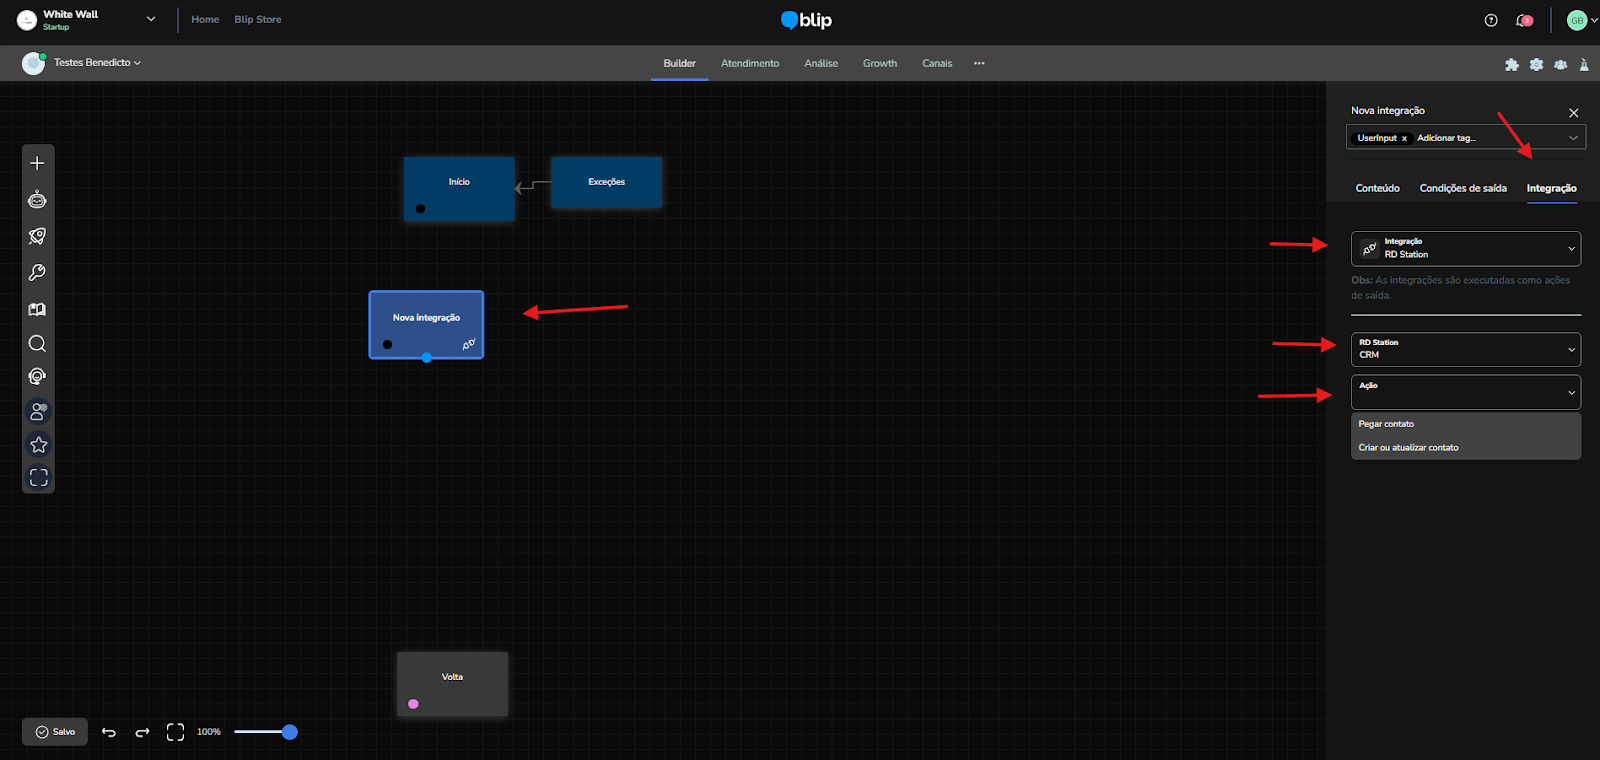Screen dimensions: 1600x760
Task: Open the robot icon in left toolbar
Action: [37, 200]
